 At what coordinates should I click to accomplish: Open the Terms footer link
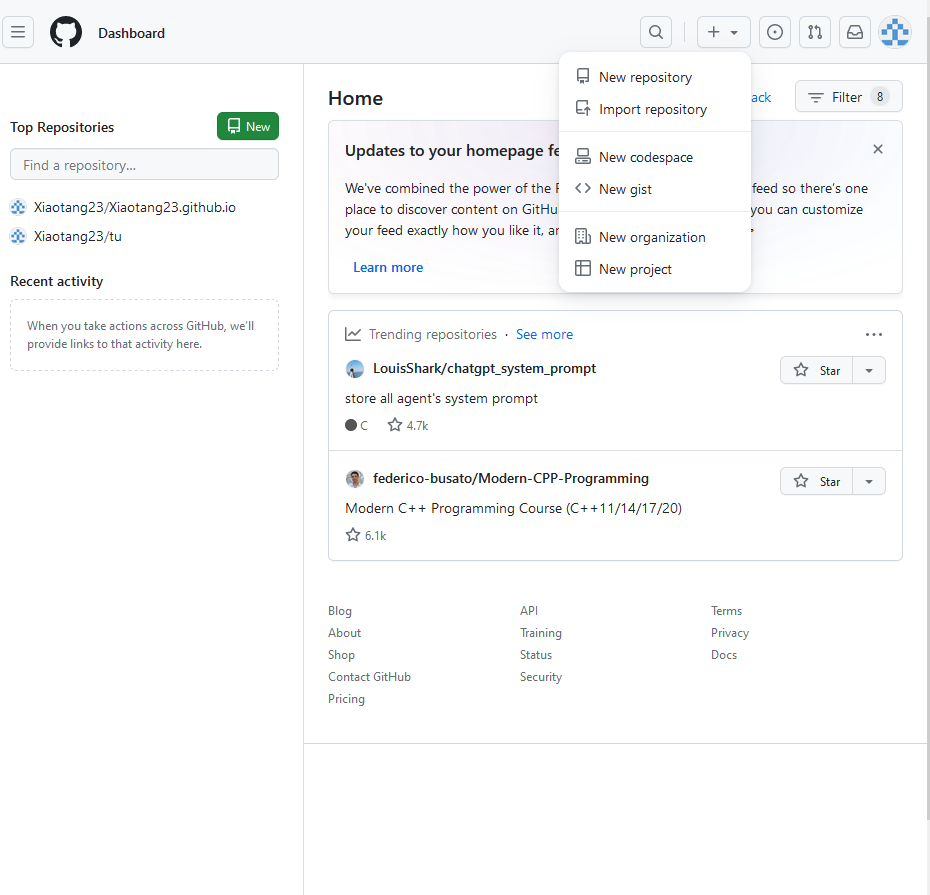727,611
